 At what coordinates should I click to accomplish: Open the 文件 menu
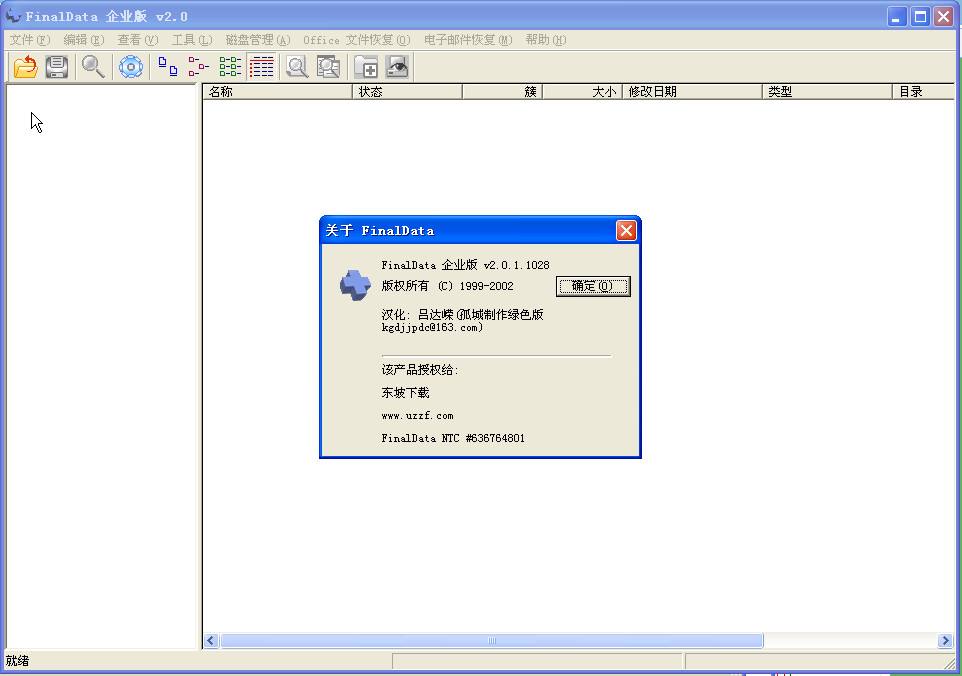click(x=29, y=40)
